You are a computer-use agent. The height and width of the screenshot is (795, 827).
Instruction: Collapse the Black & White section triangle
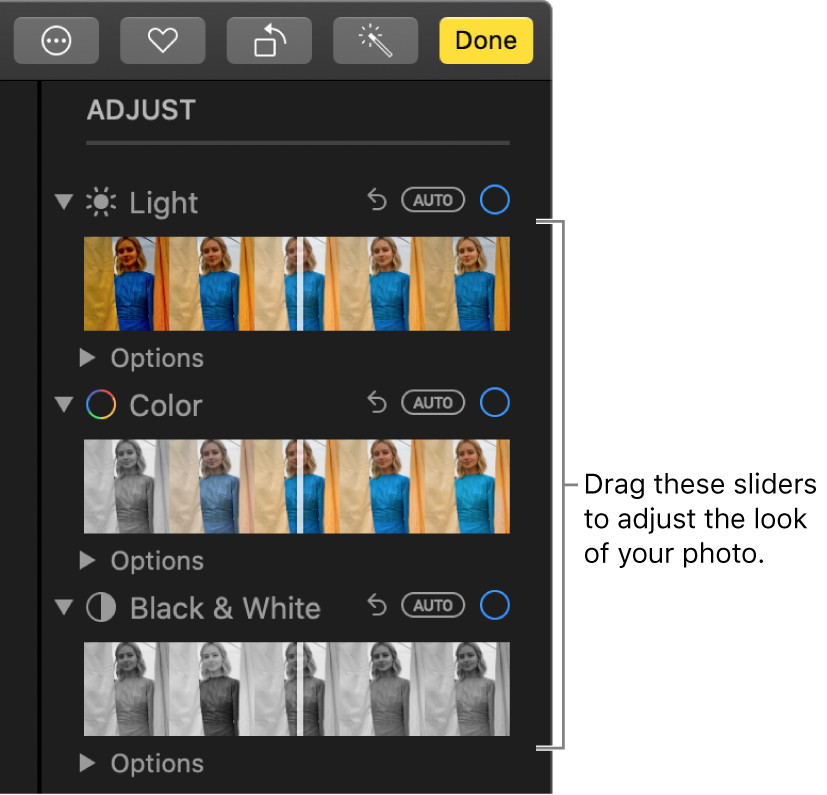point(63,607)
